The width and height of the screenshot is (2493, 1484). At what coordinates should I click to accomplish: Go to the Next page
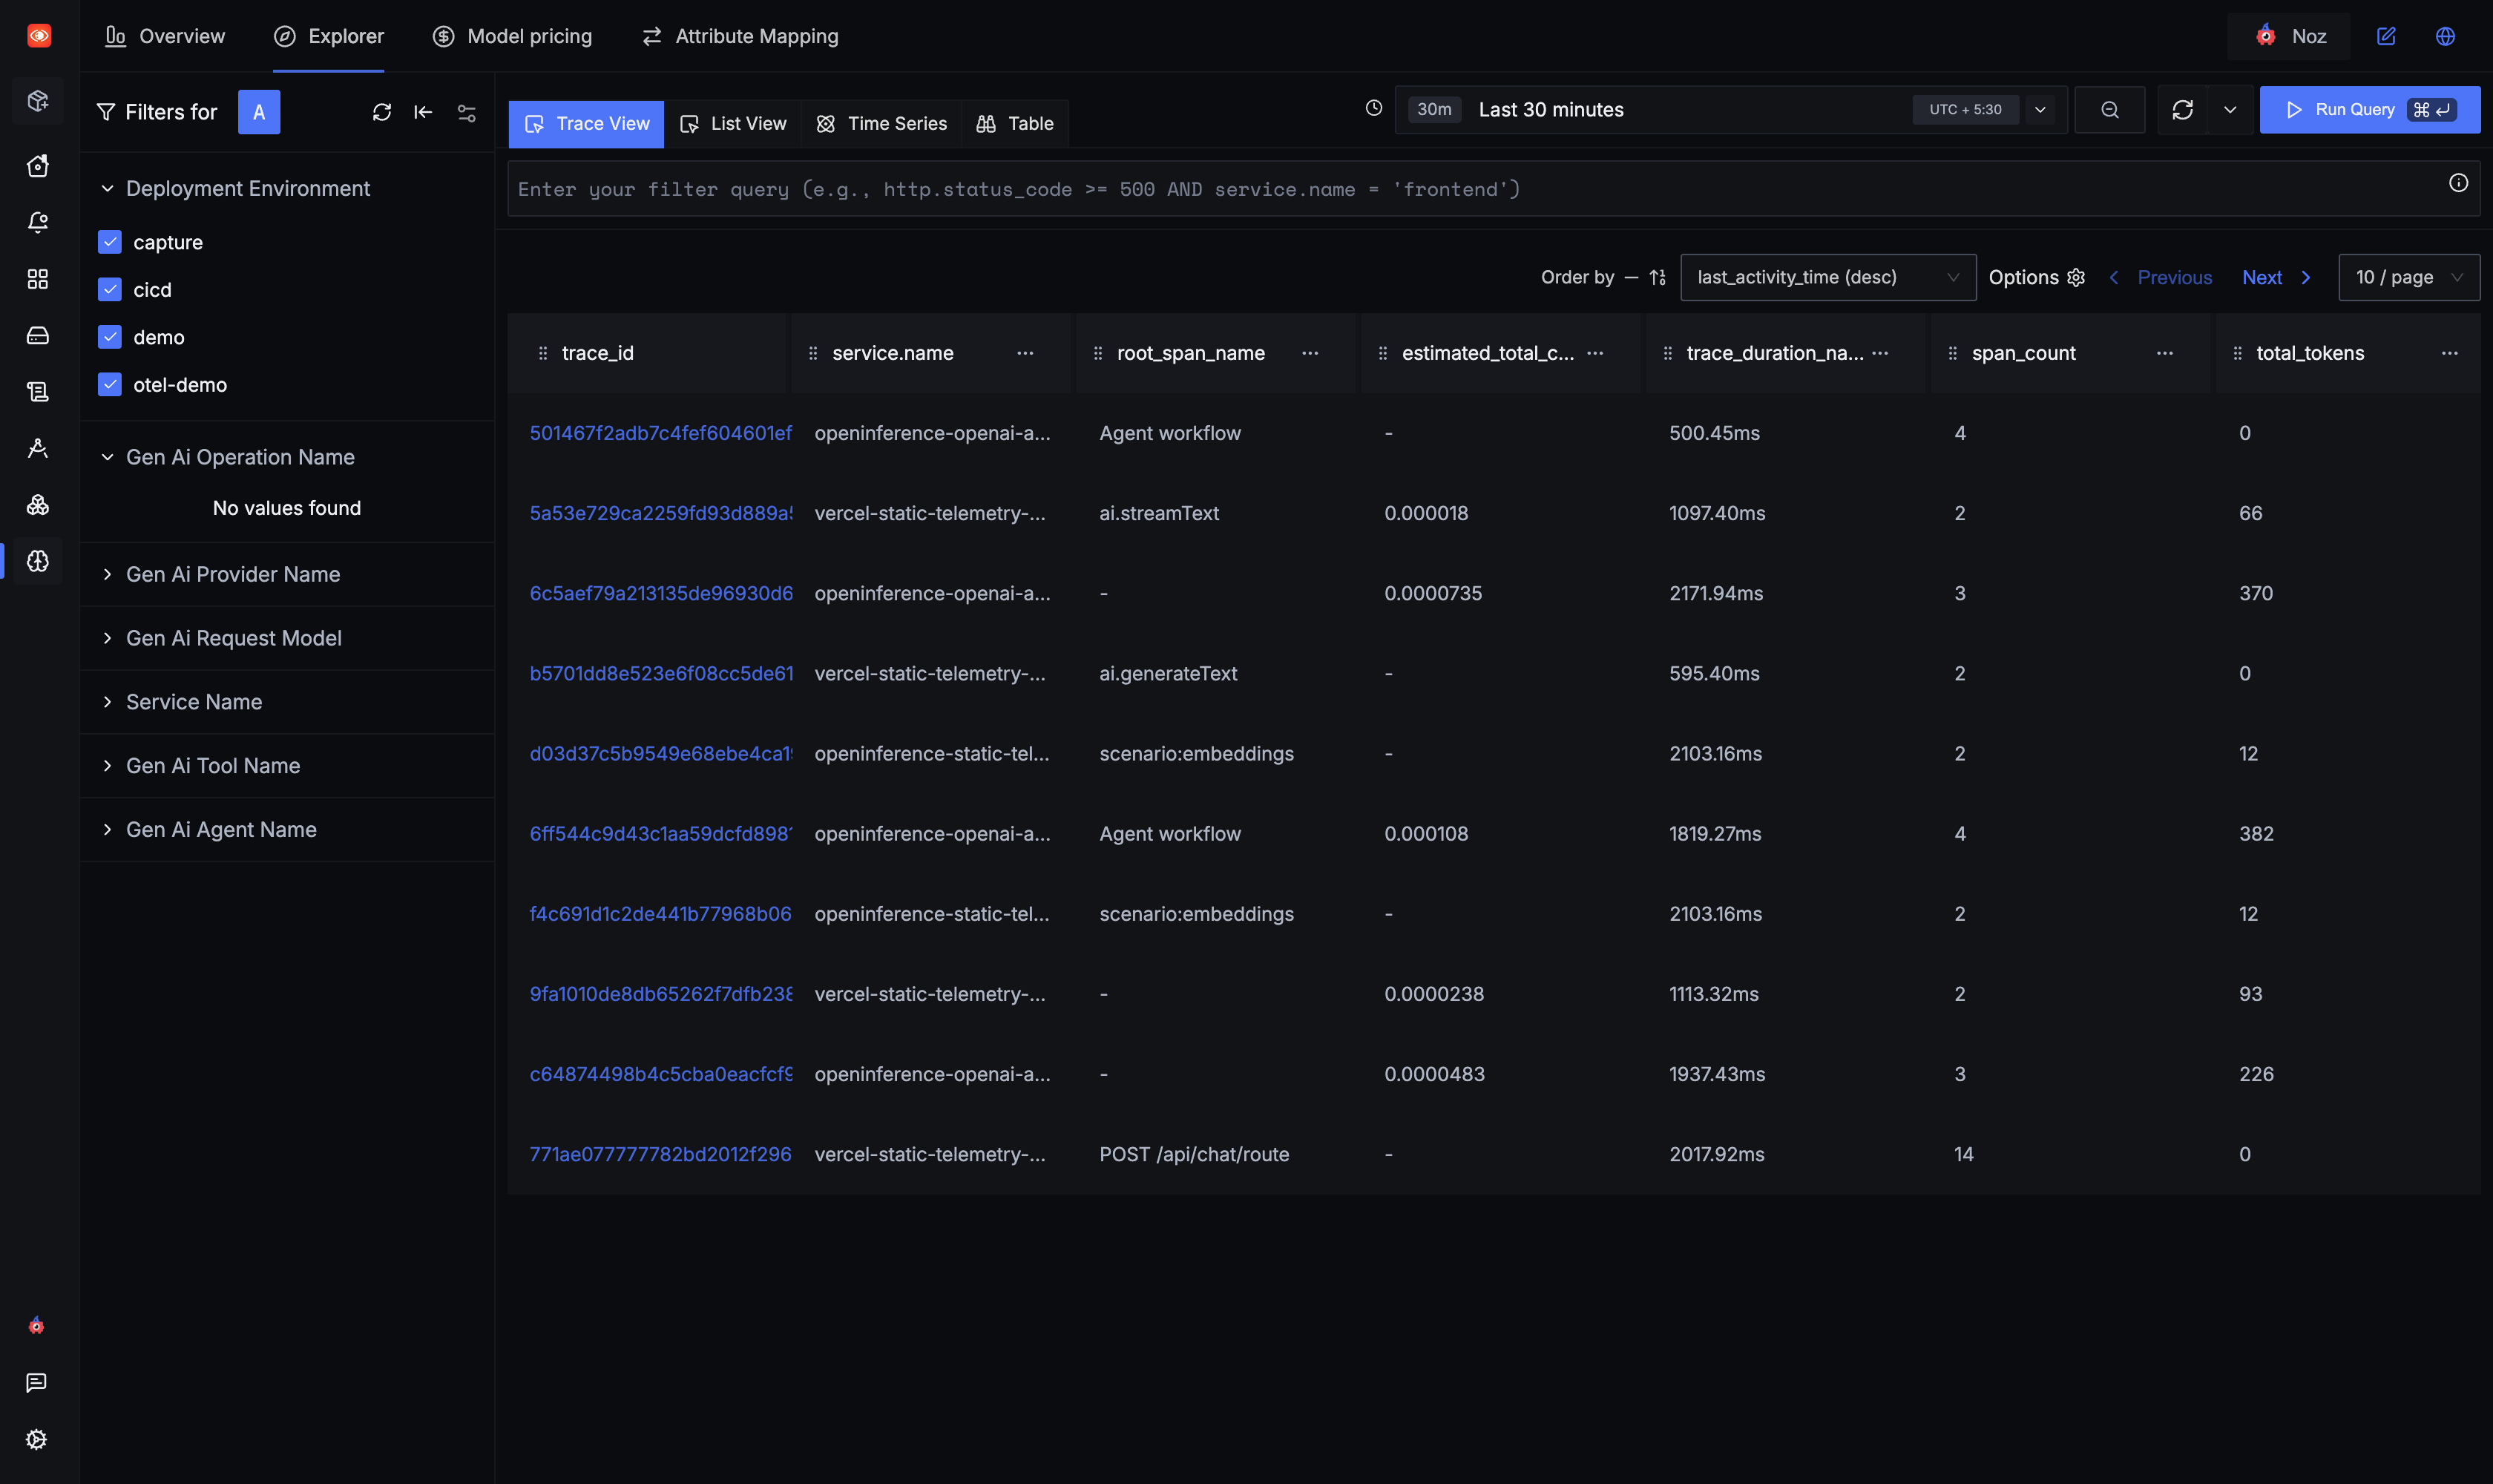[2276, 277]
